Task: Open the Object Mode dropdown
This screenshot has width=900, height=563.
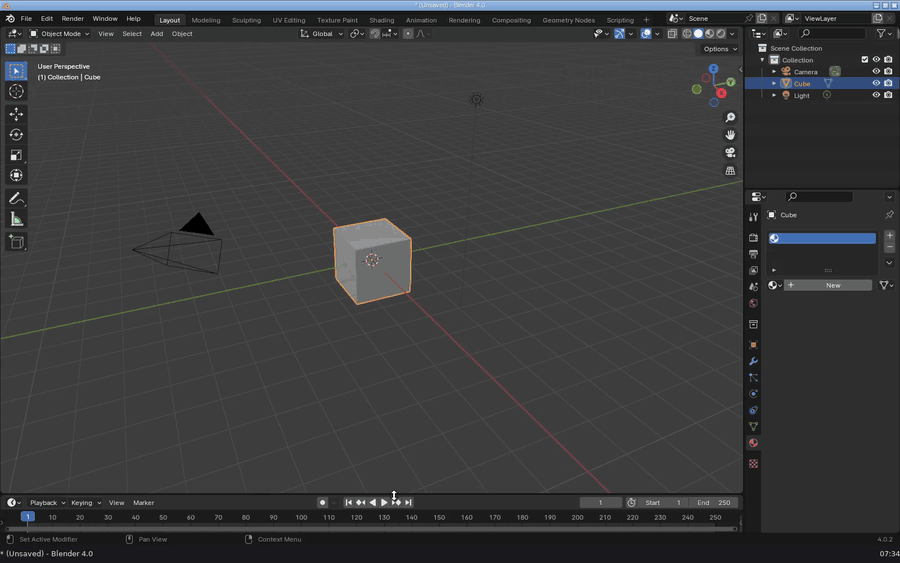Action: [x=60, y=34]
